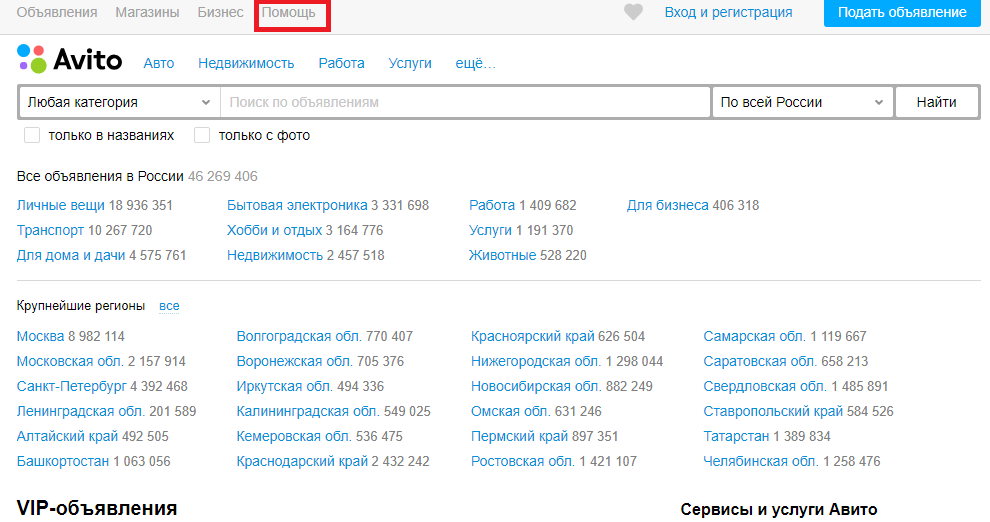Enable the 'только в названиях' checkbox
The width and height of the screenshot is (990, 522).
[32, 135]
